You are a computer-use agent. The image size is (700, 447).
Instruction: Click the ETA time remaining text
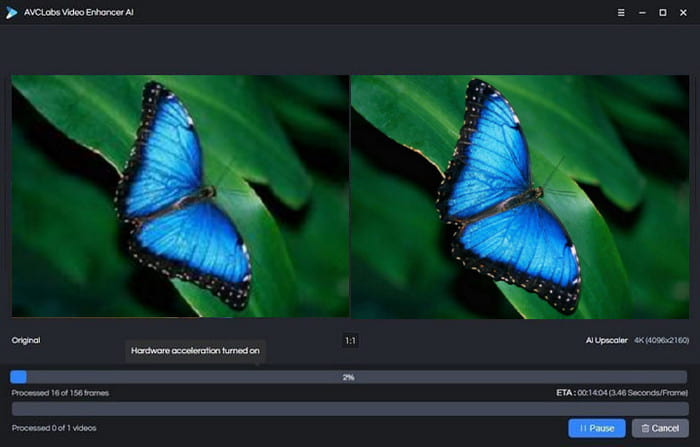[x=621, y=393]
